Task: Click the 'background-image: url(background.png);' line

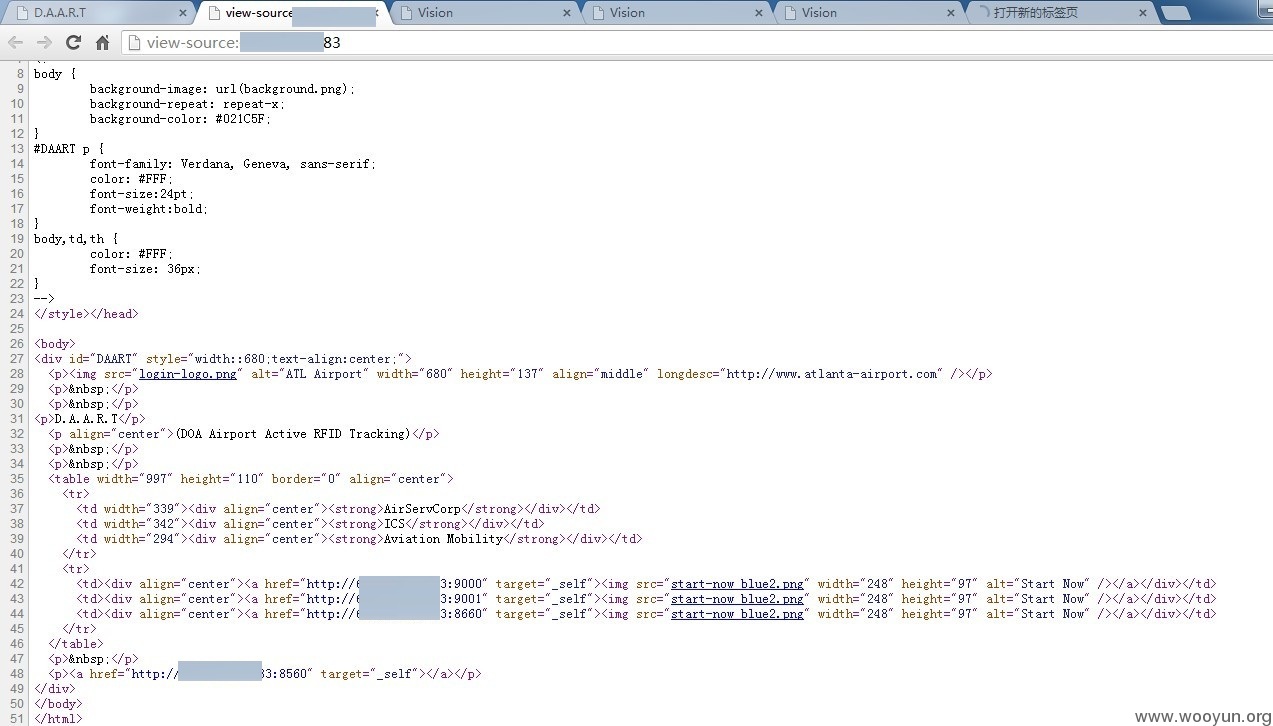Action: point(222,89)
